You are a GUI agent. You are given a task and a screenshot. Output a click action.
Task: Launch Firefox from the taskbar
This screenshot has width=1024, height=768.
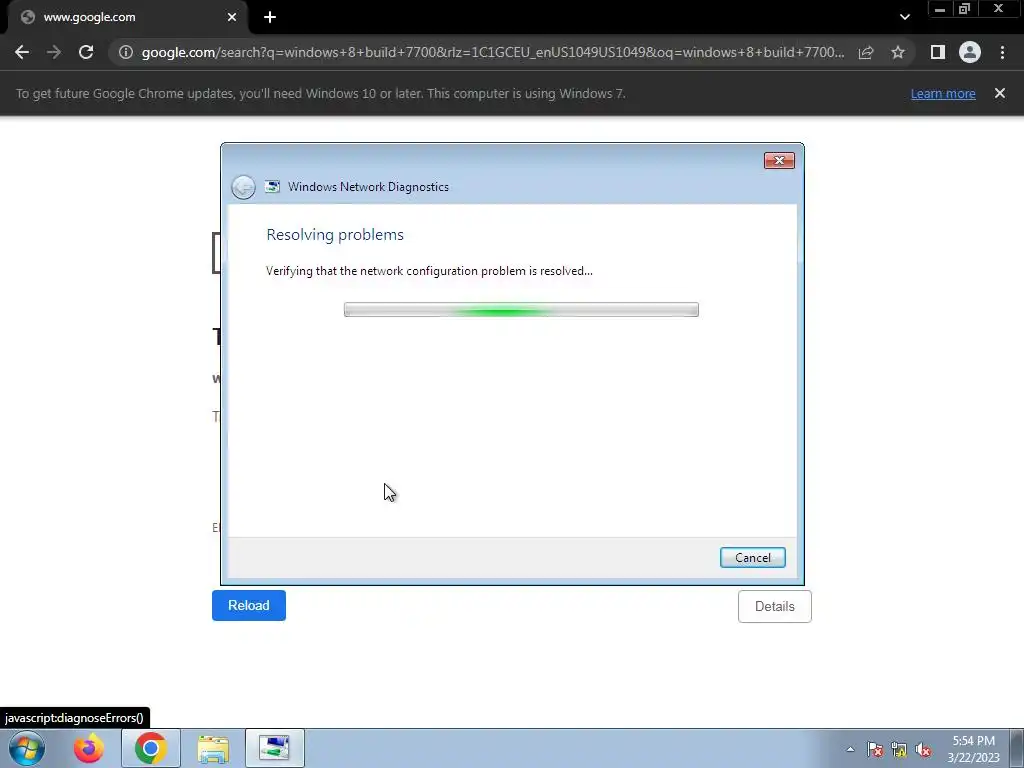[89, 748]
